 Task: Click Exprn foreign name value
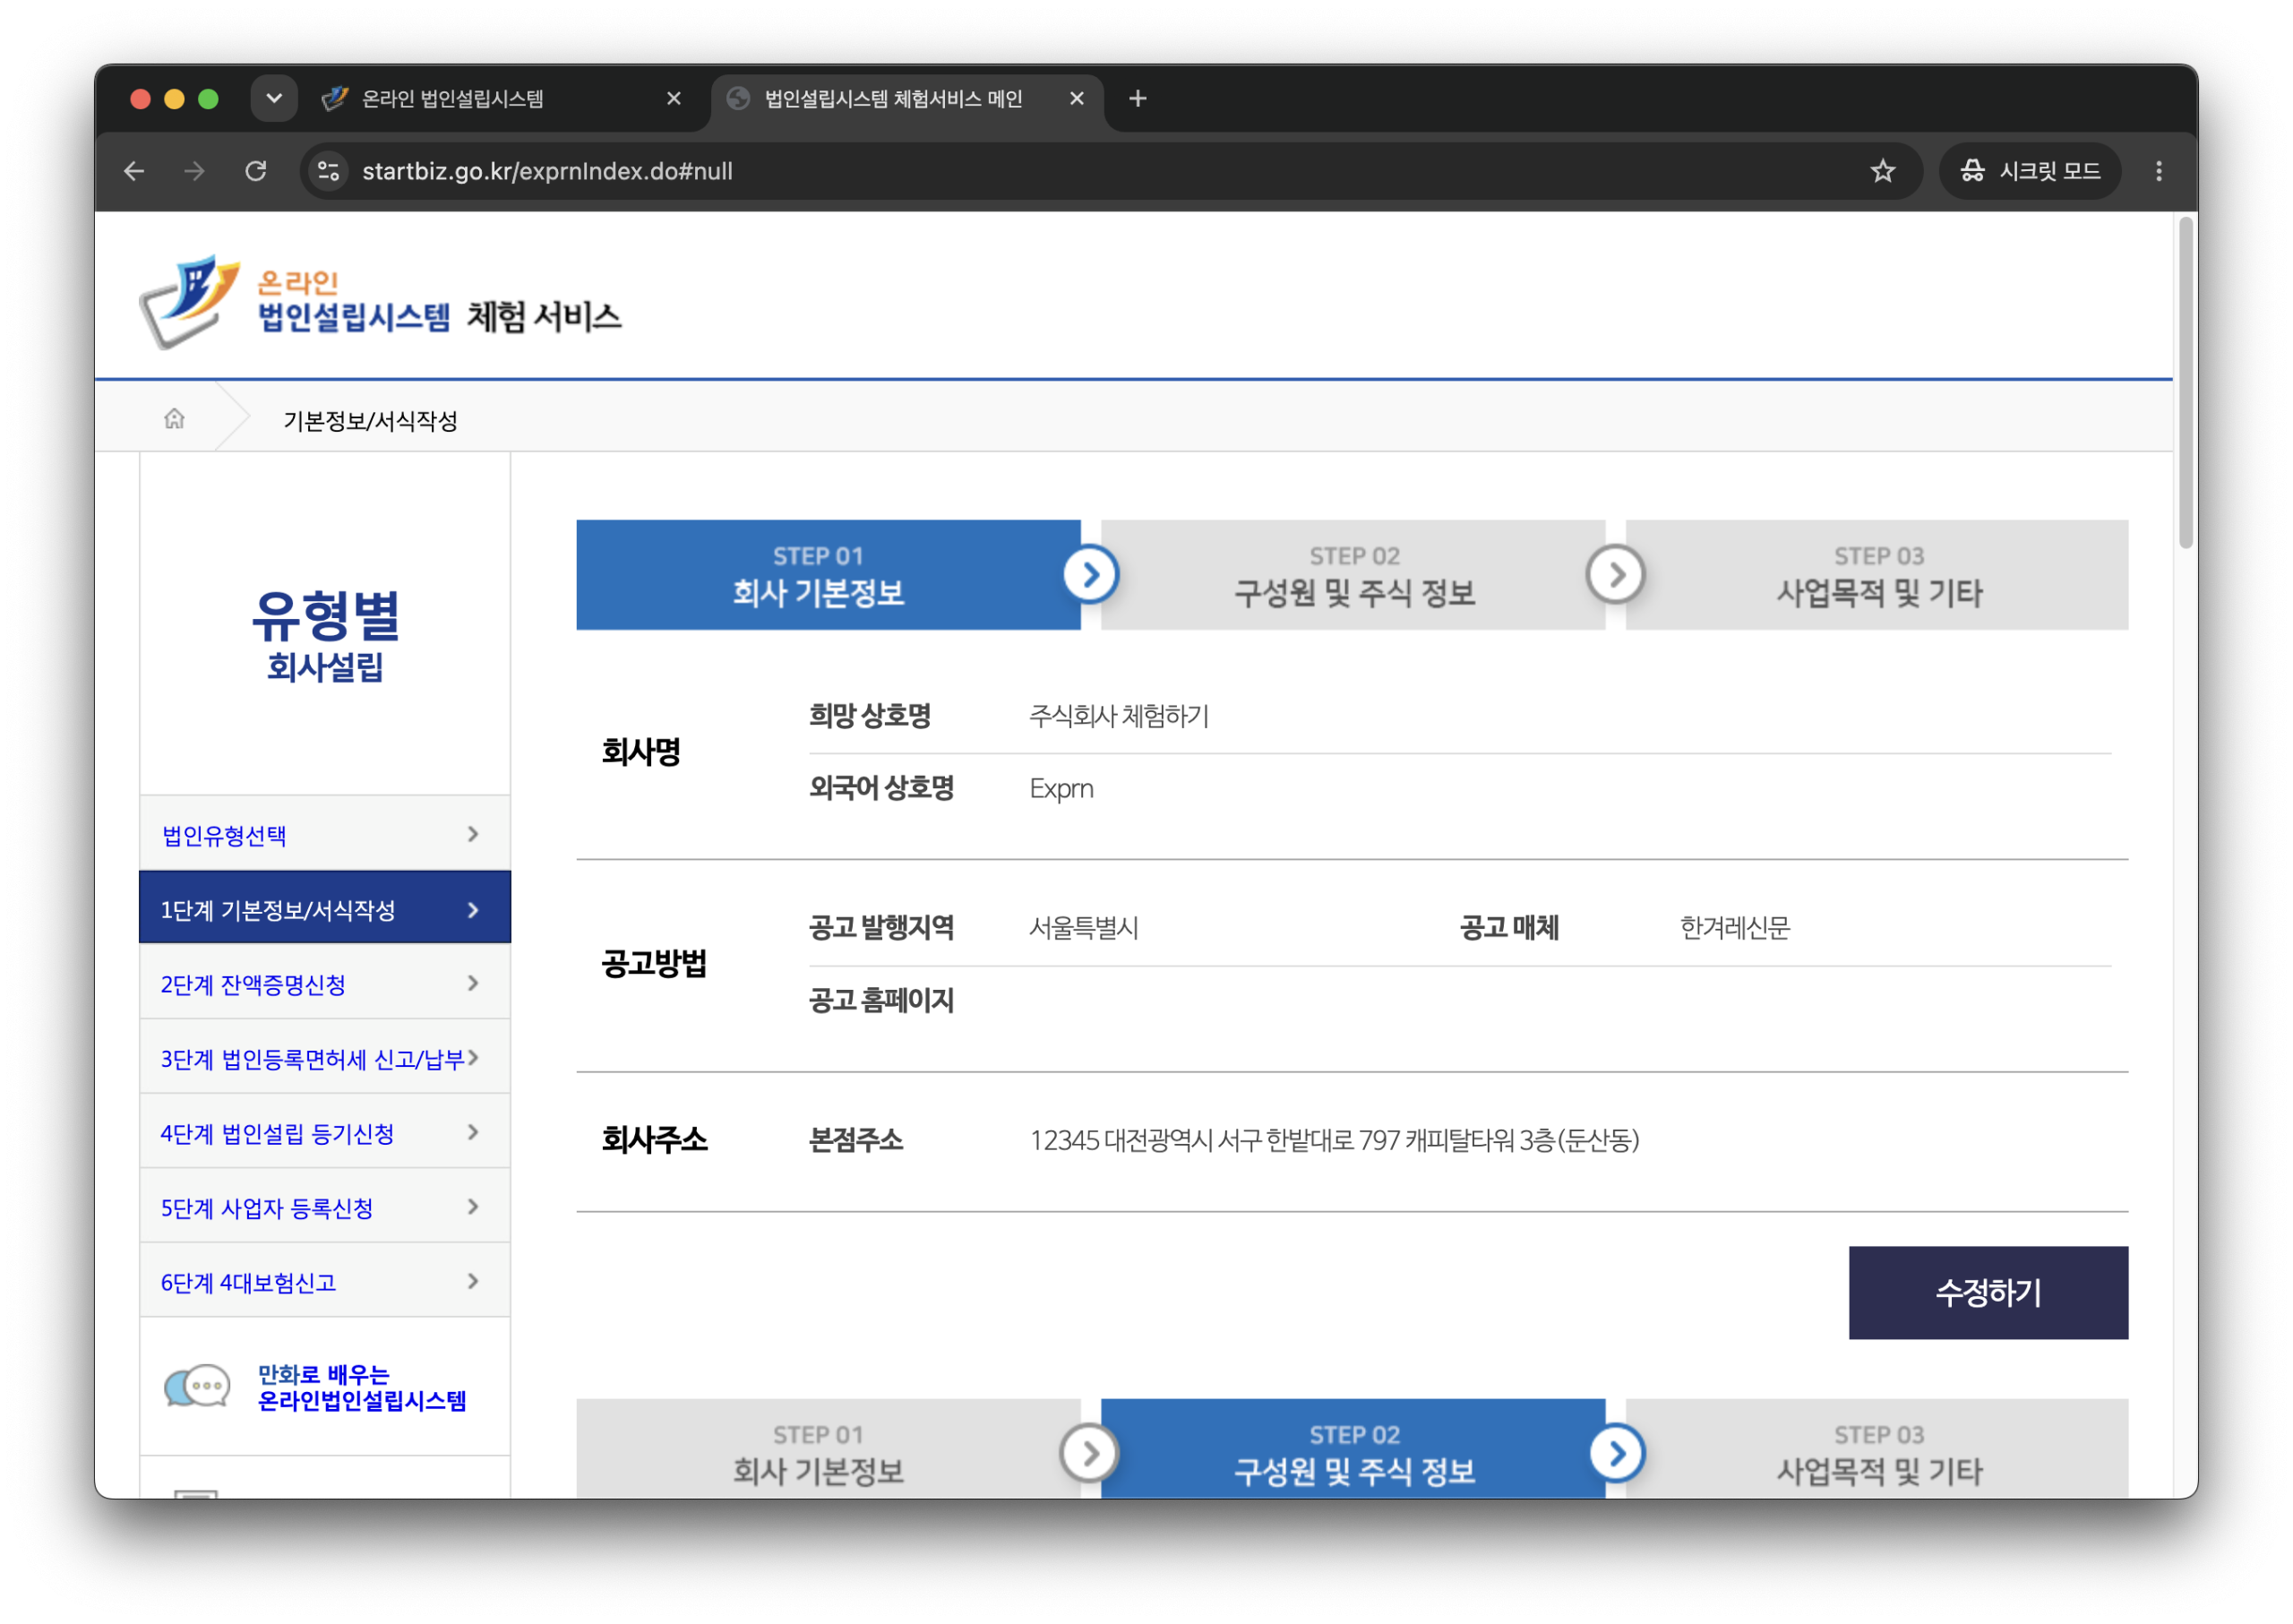tap(1061, 788)
